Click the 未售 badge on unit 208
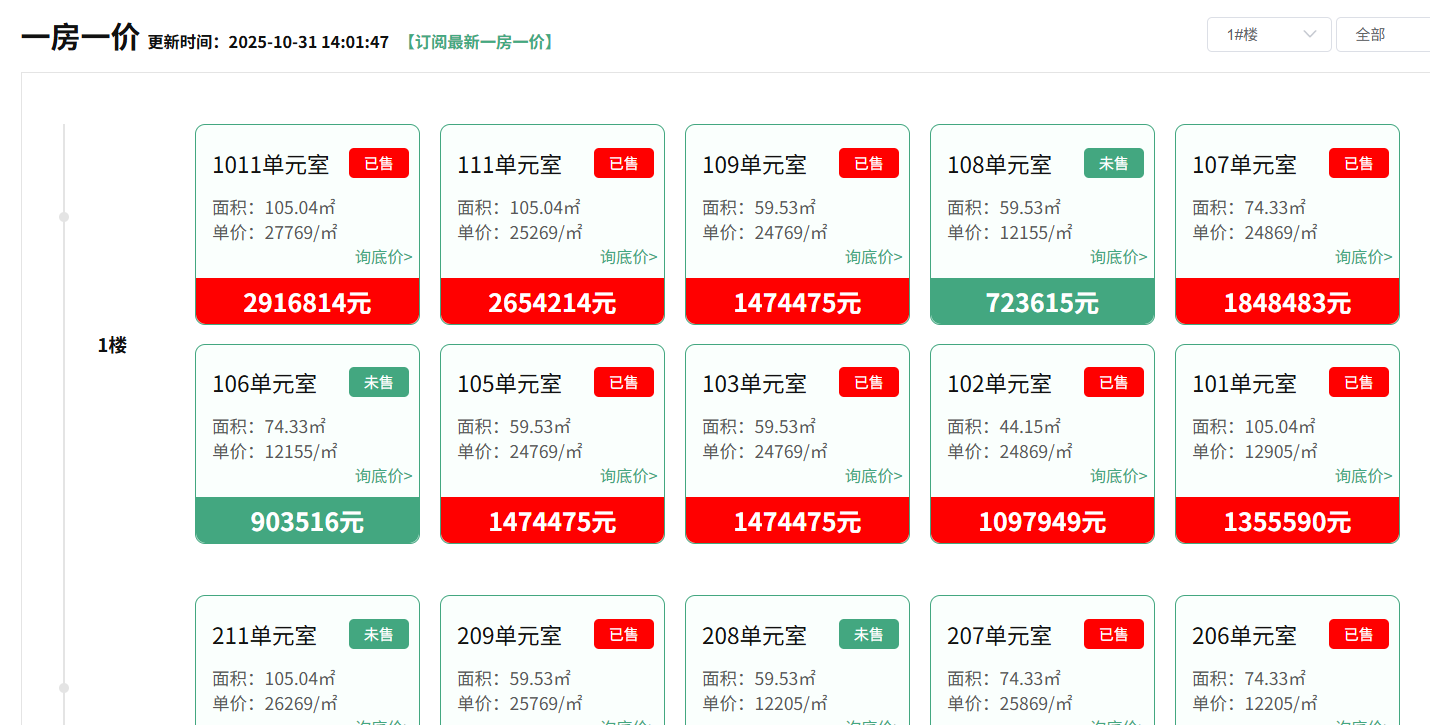 coord(868,634)
